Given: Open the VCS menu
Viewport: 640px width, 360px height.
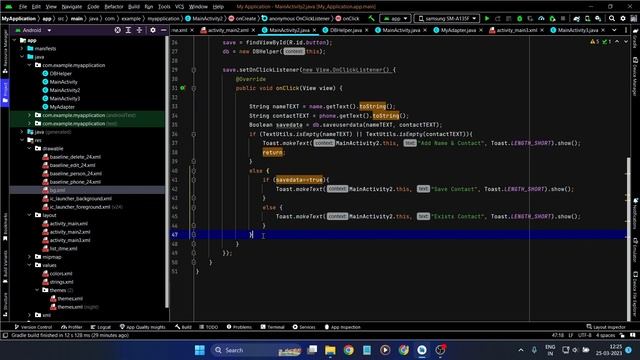Looking at the screenshot, I should (180, 7).
